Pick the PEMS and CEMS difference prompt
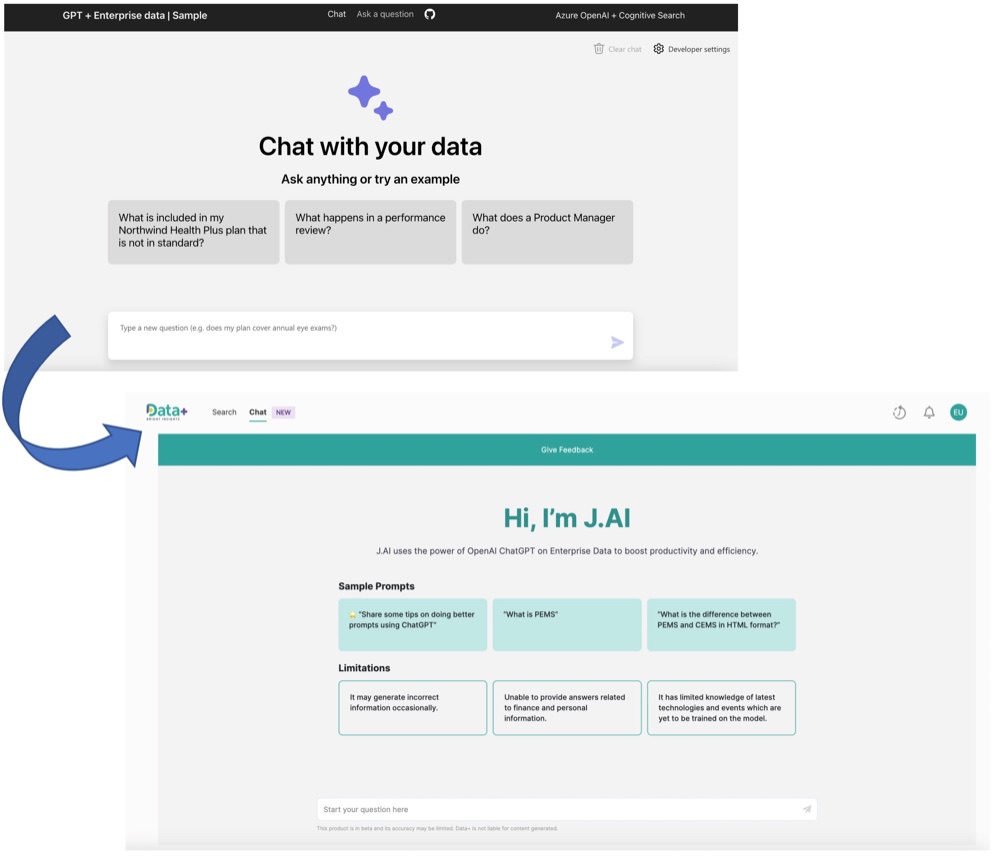1000x865 pixels. click(721, 625)
